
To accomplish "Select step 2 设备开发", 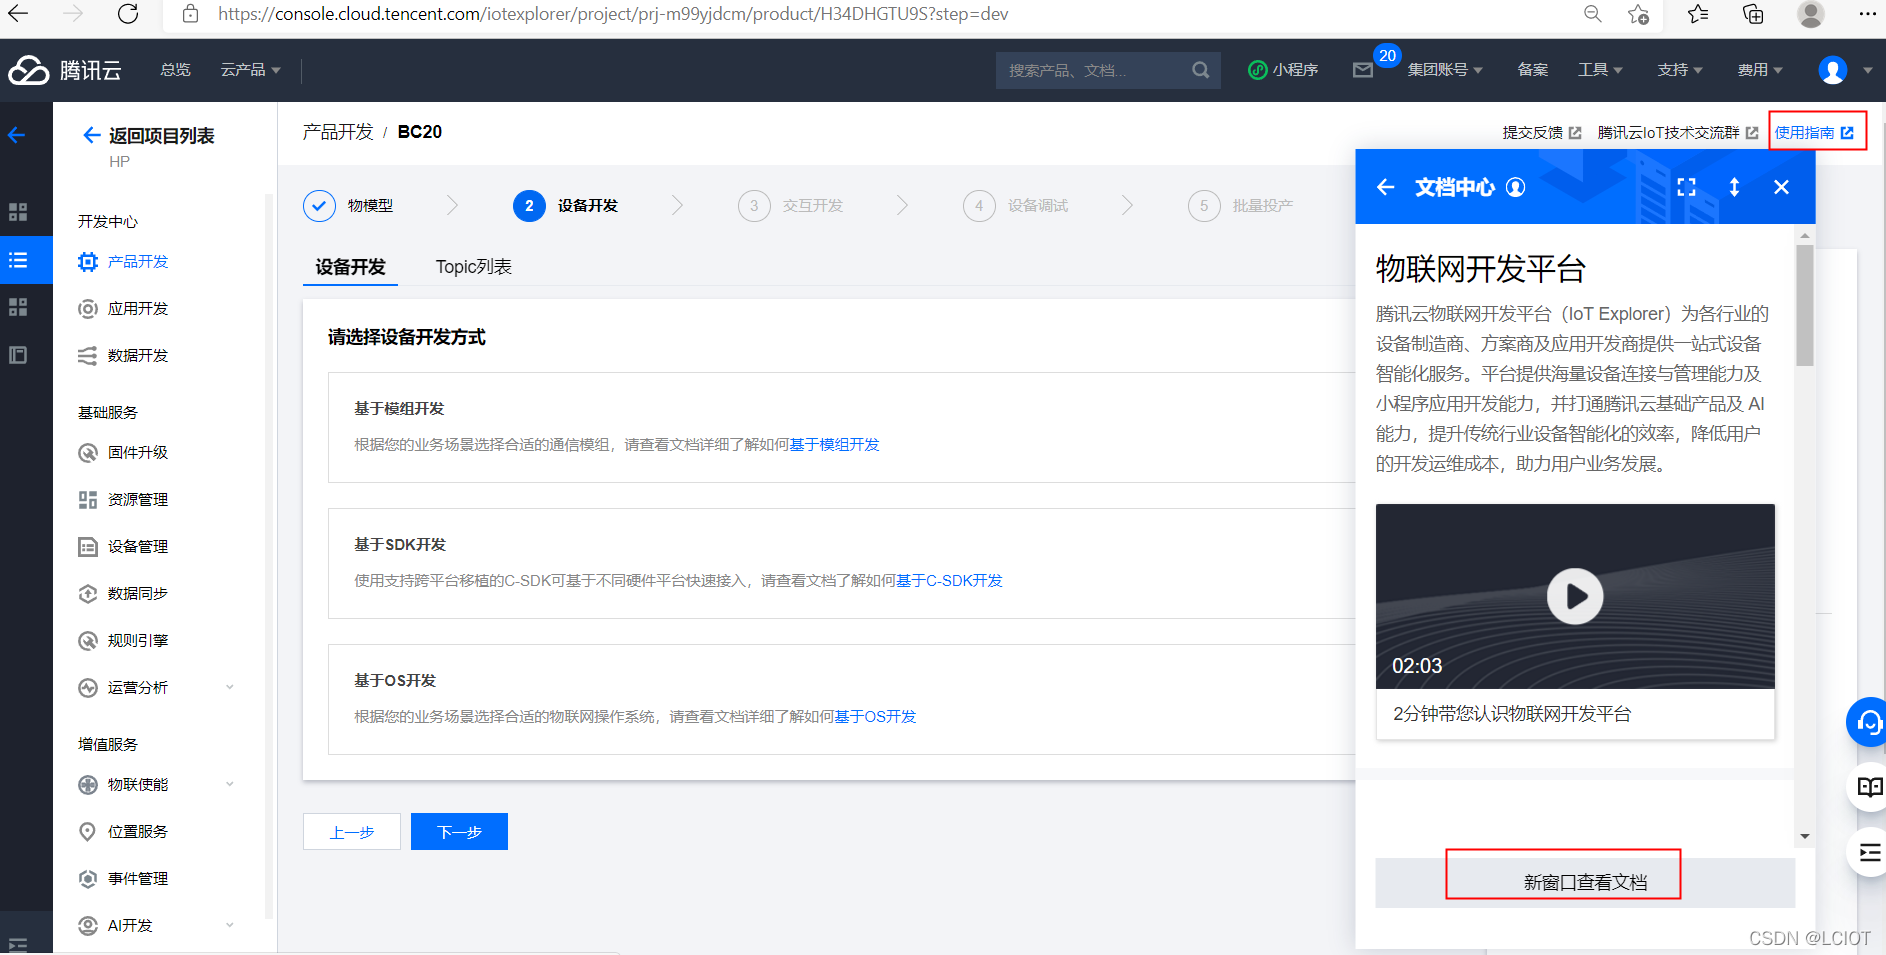I will tap(566, 205).
